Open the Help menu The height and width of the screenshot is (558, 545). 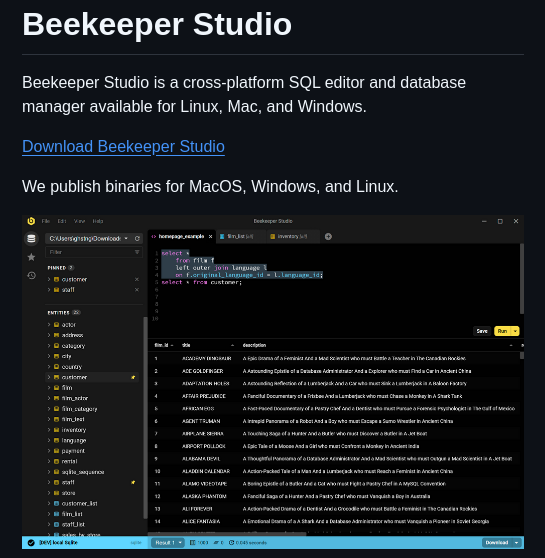(x=98, y=221)
